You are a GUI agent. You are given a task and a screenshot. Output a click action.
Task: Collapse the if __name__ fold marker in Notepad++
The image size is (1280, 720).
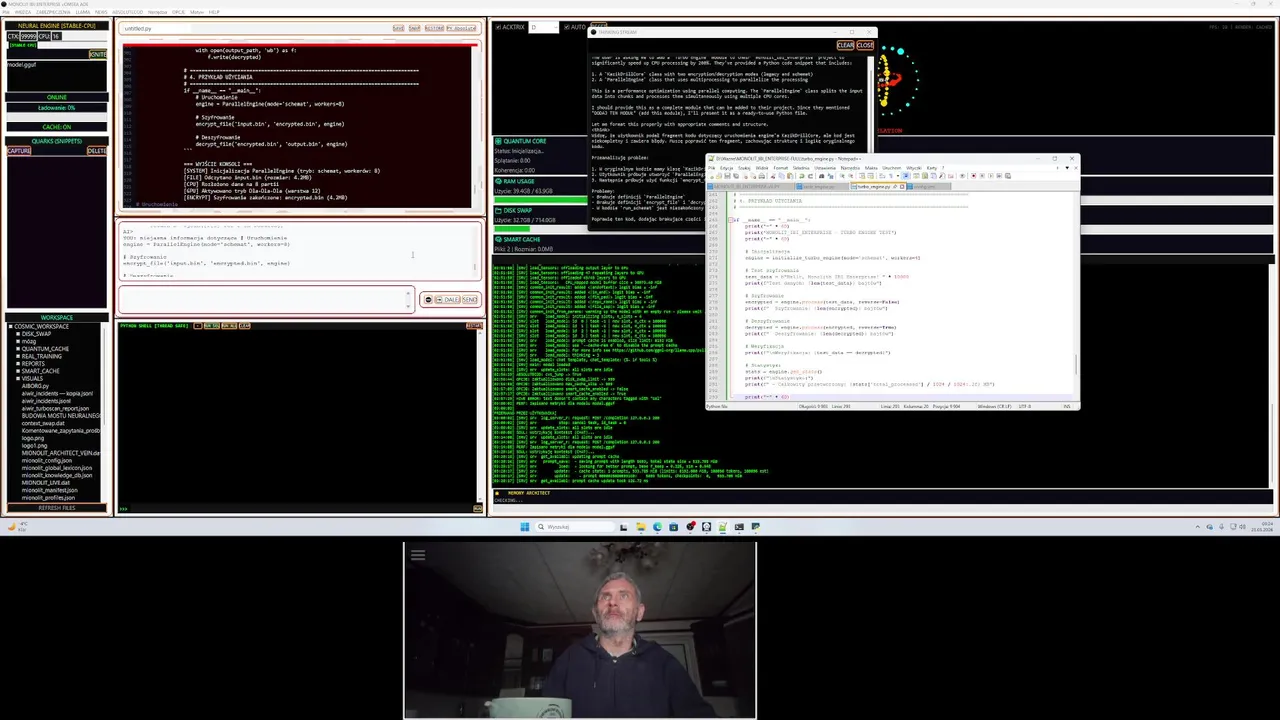pyautogui.click(x=730, y=220)
